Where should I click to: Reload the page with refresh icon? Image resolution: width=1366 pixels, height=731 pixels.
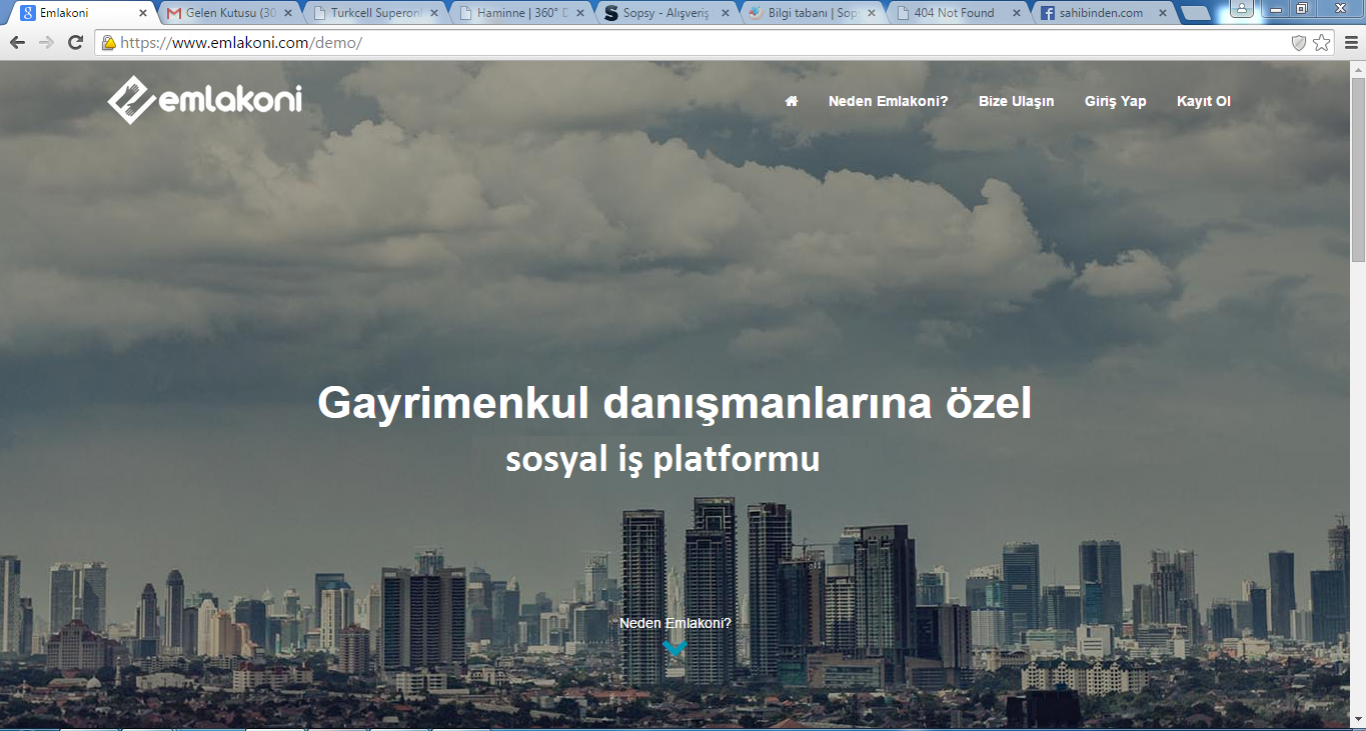pos(75,43)
